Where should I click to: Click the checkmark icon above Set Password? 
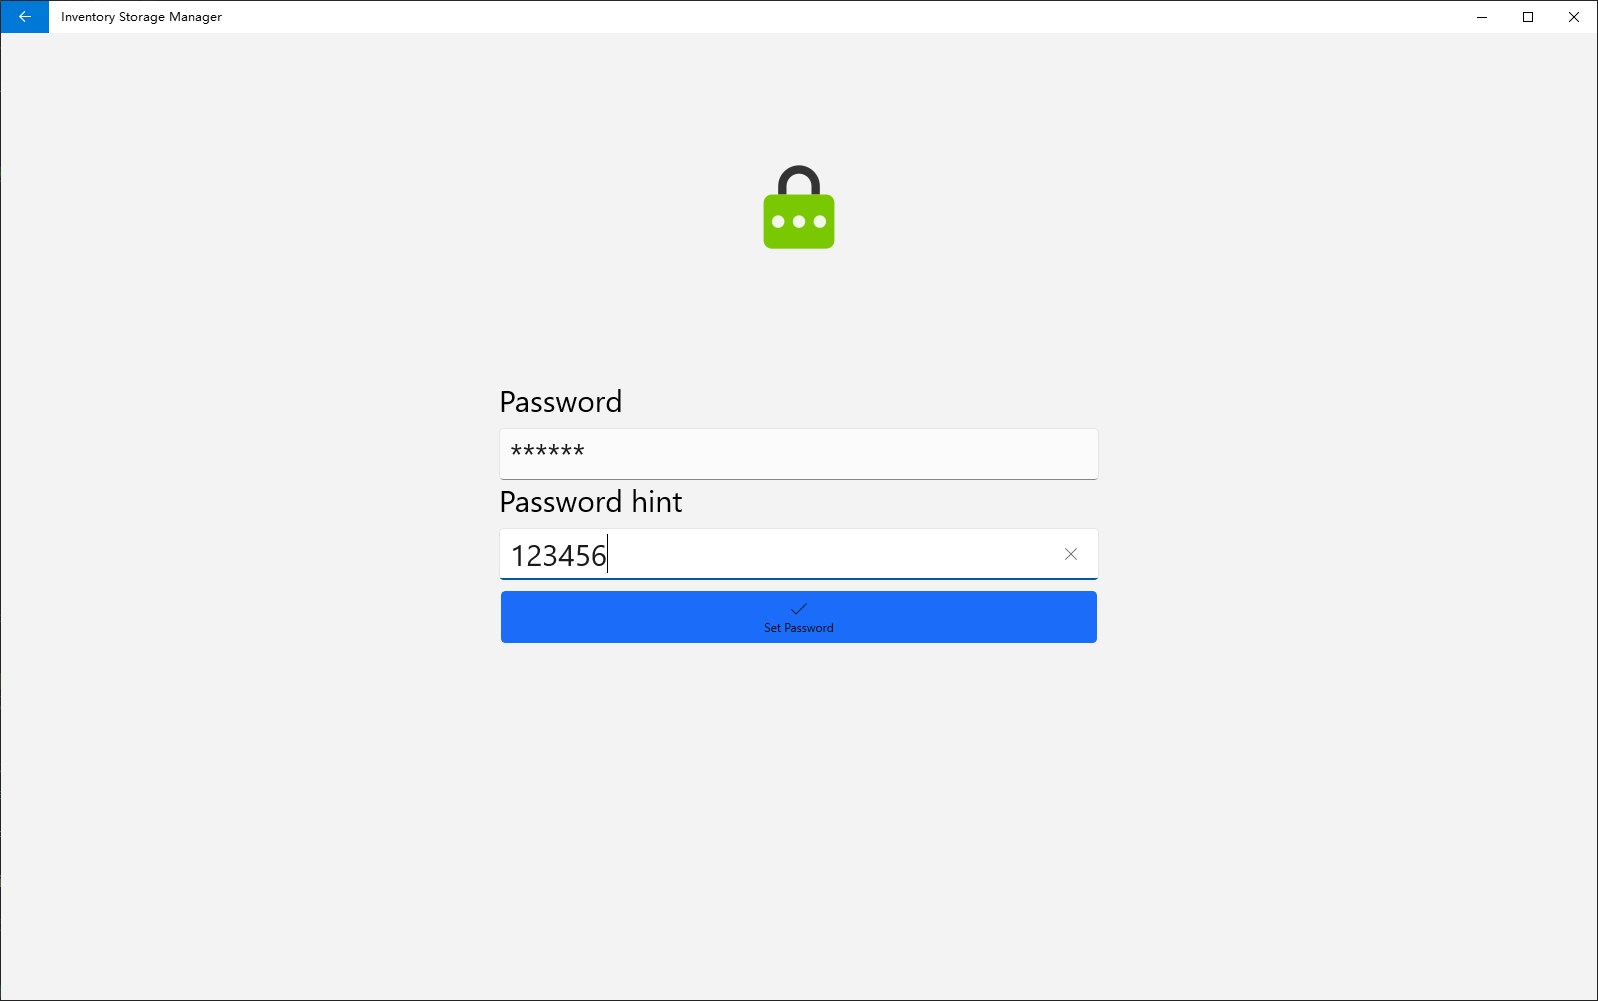[x=799, y=609]
